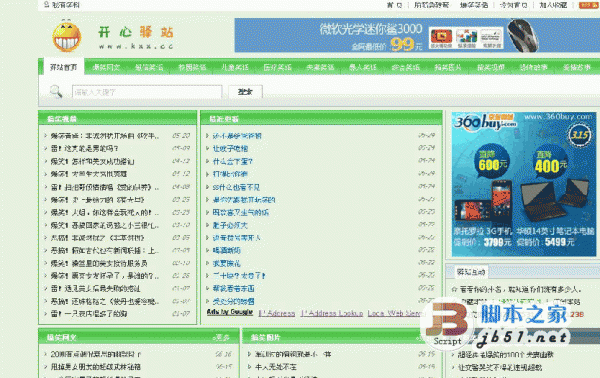Open the right-column link mentioning 100个
The width and height of the screenshot is (600, 378).
coord(505,355)
